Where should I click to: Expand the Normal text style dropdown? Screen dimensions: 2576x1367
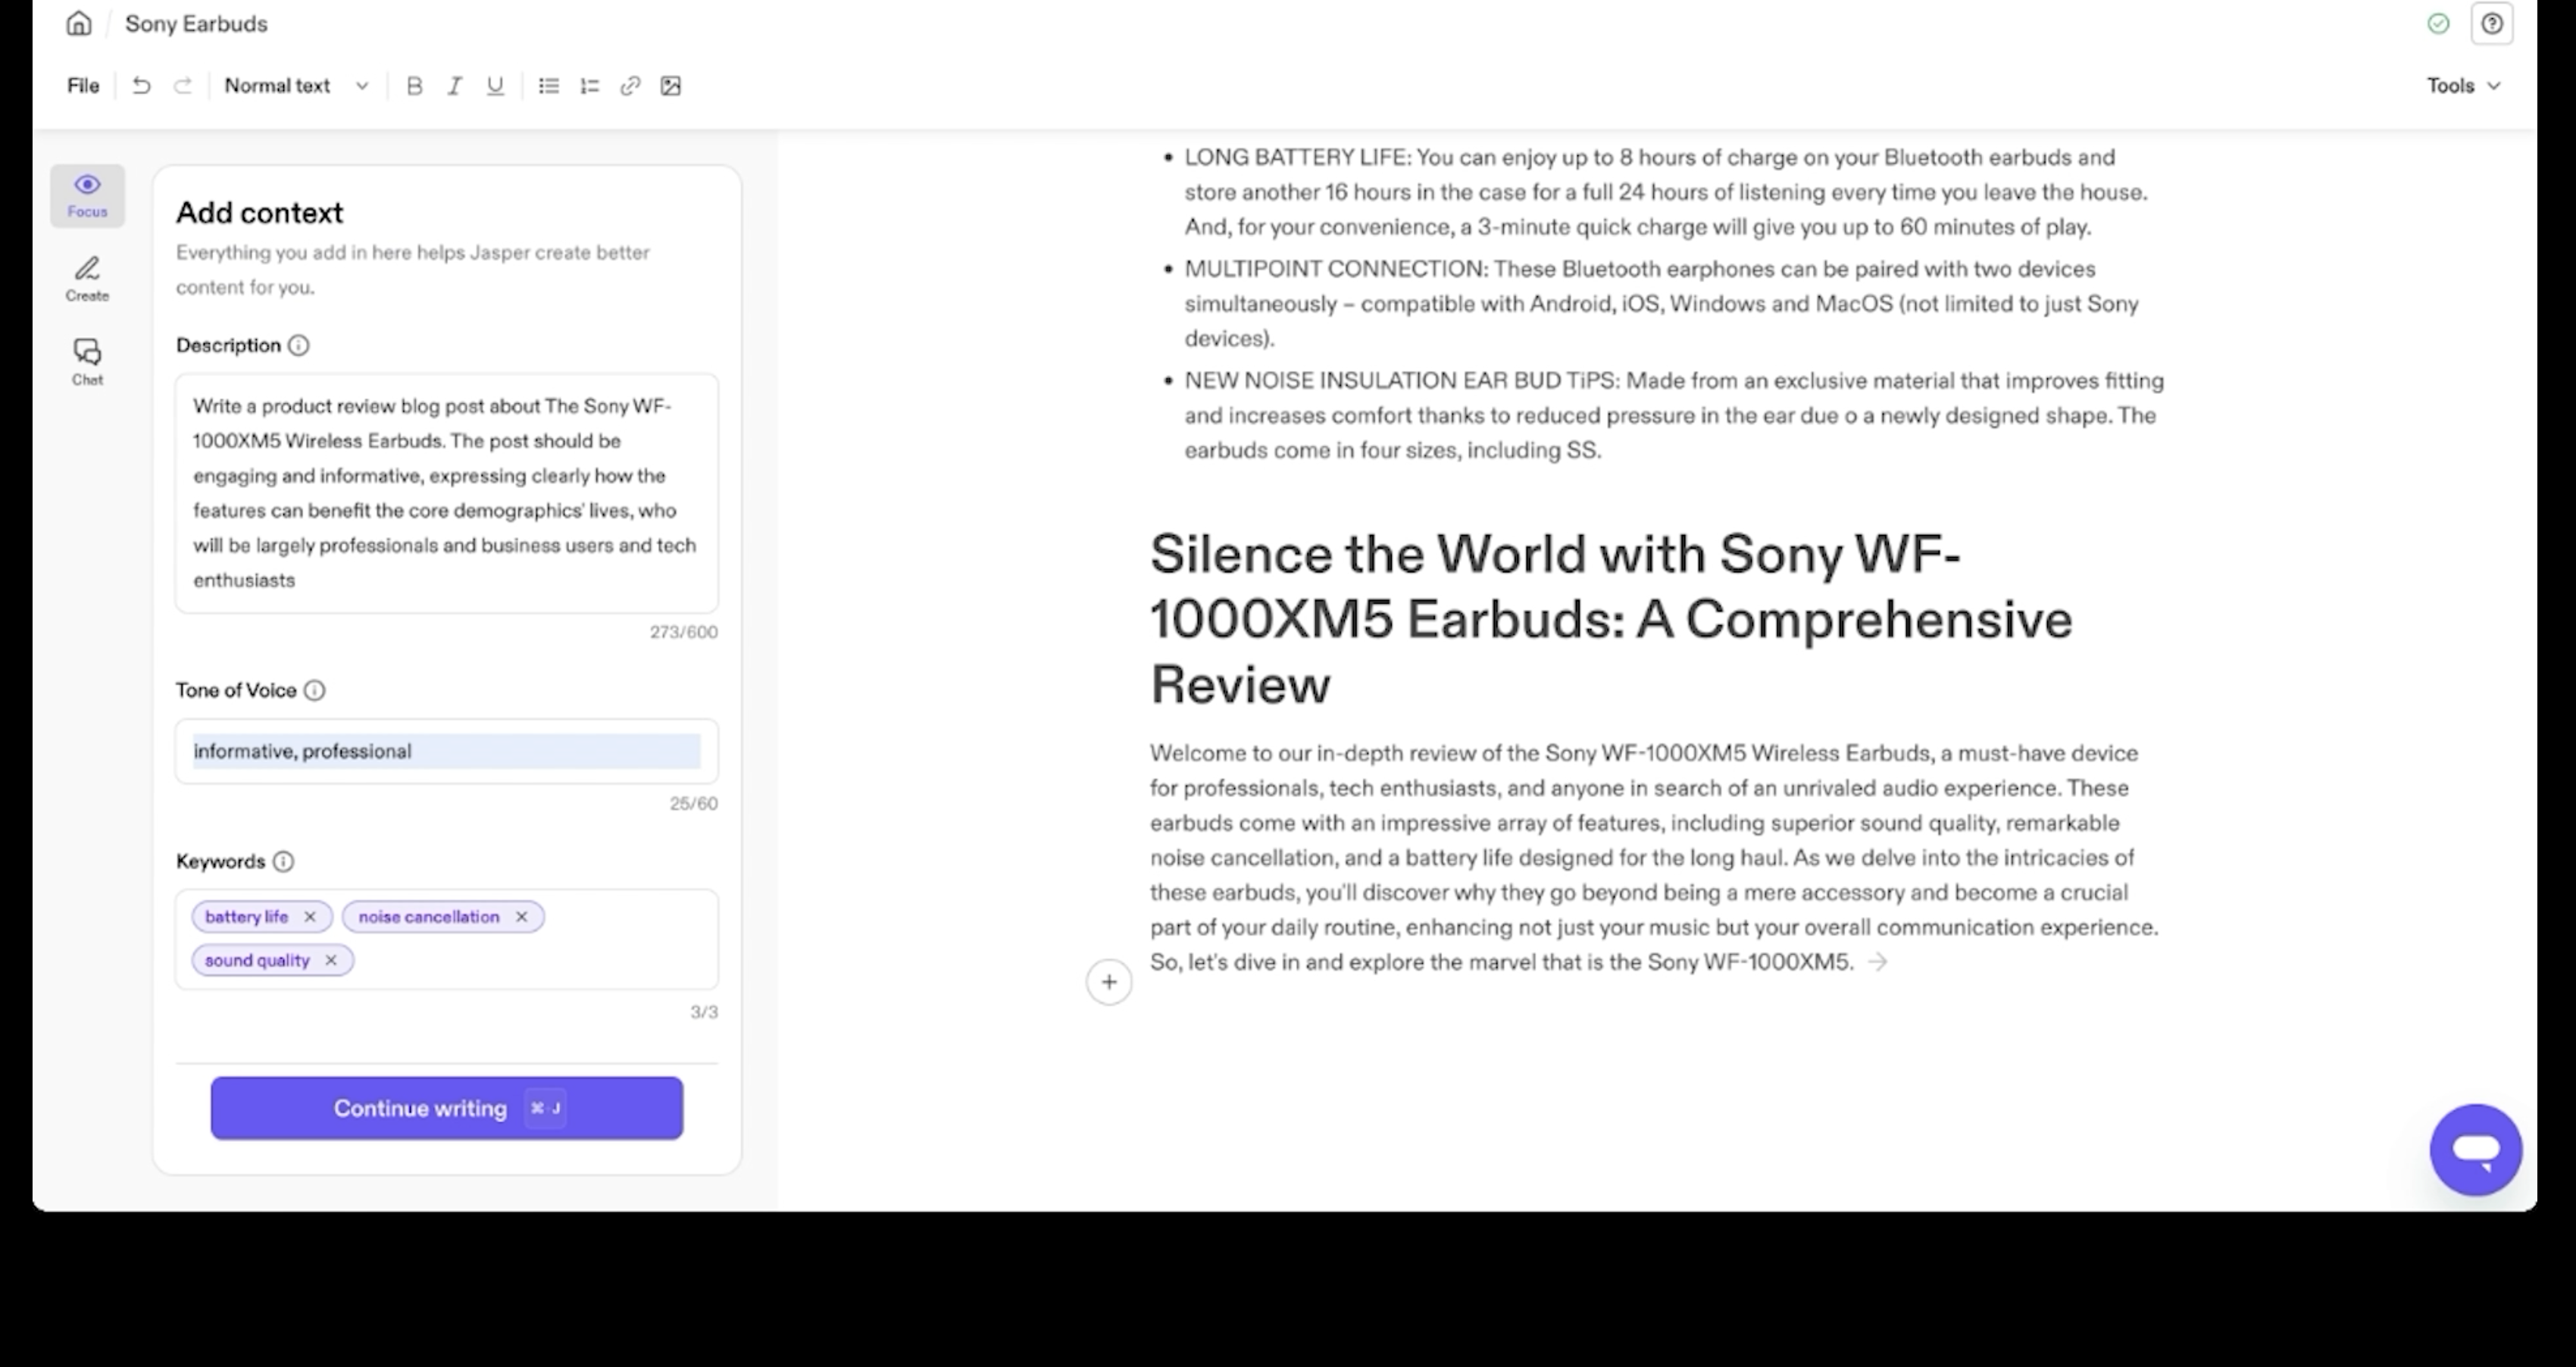tap(296, 86)
